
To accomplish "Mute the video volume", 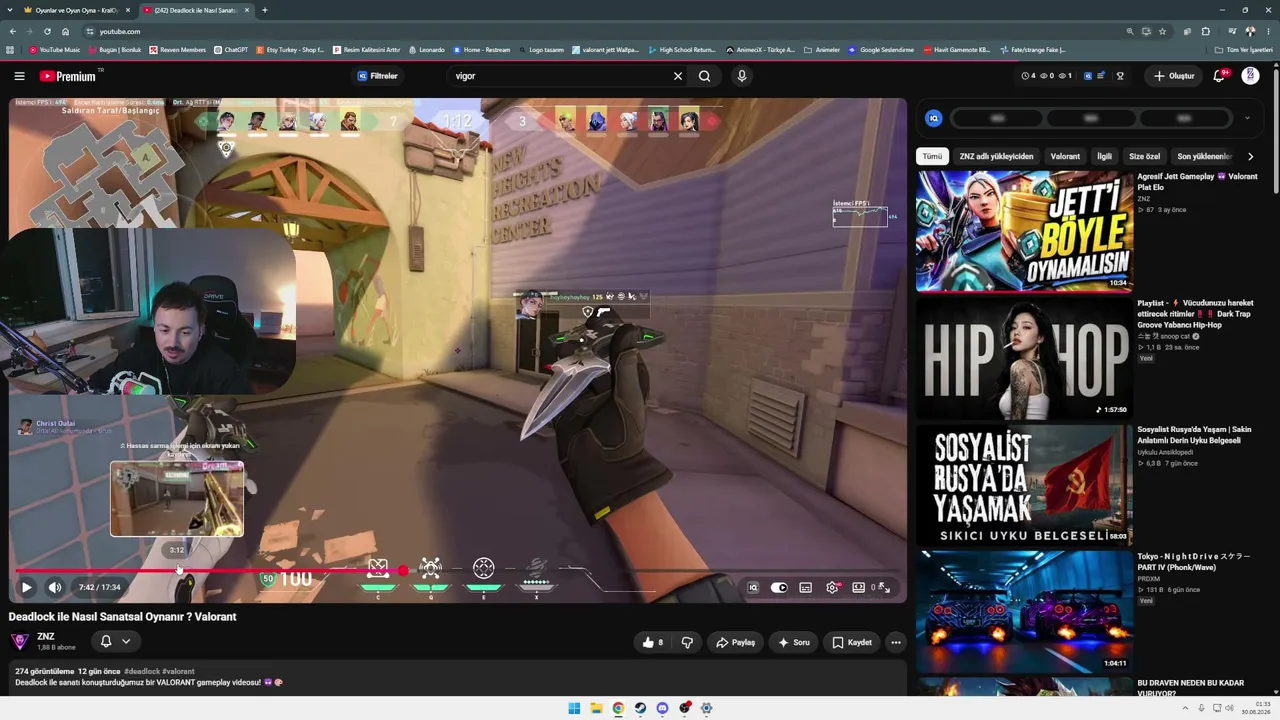I will [55, 587].
